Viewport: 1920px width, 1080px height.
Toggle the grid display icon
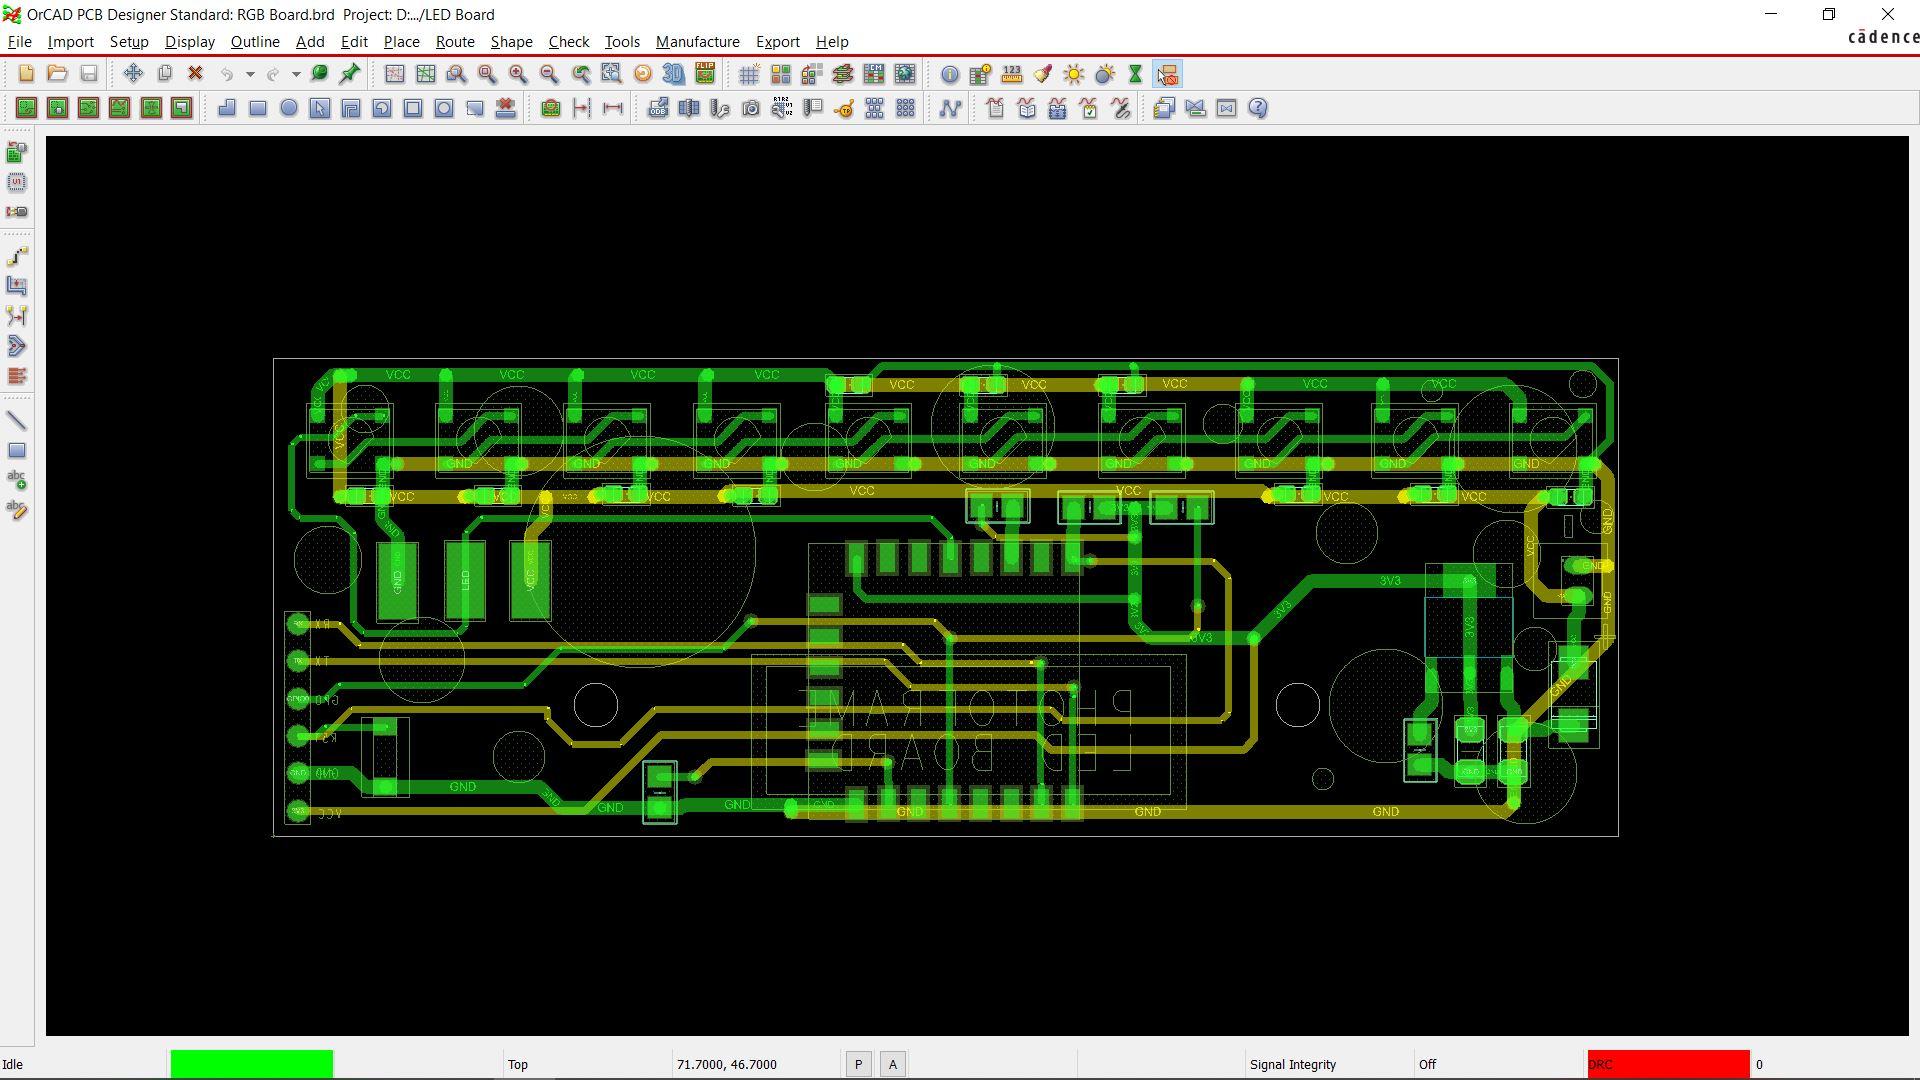click(x=748, y=74)
